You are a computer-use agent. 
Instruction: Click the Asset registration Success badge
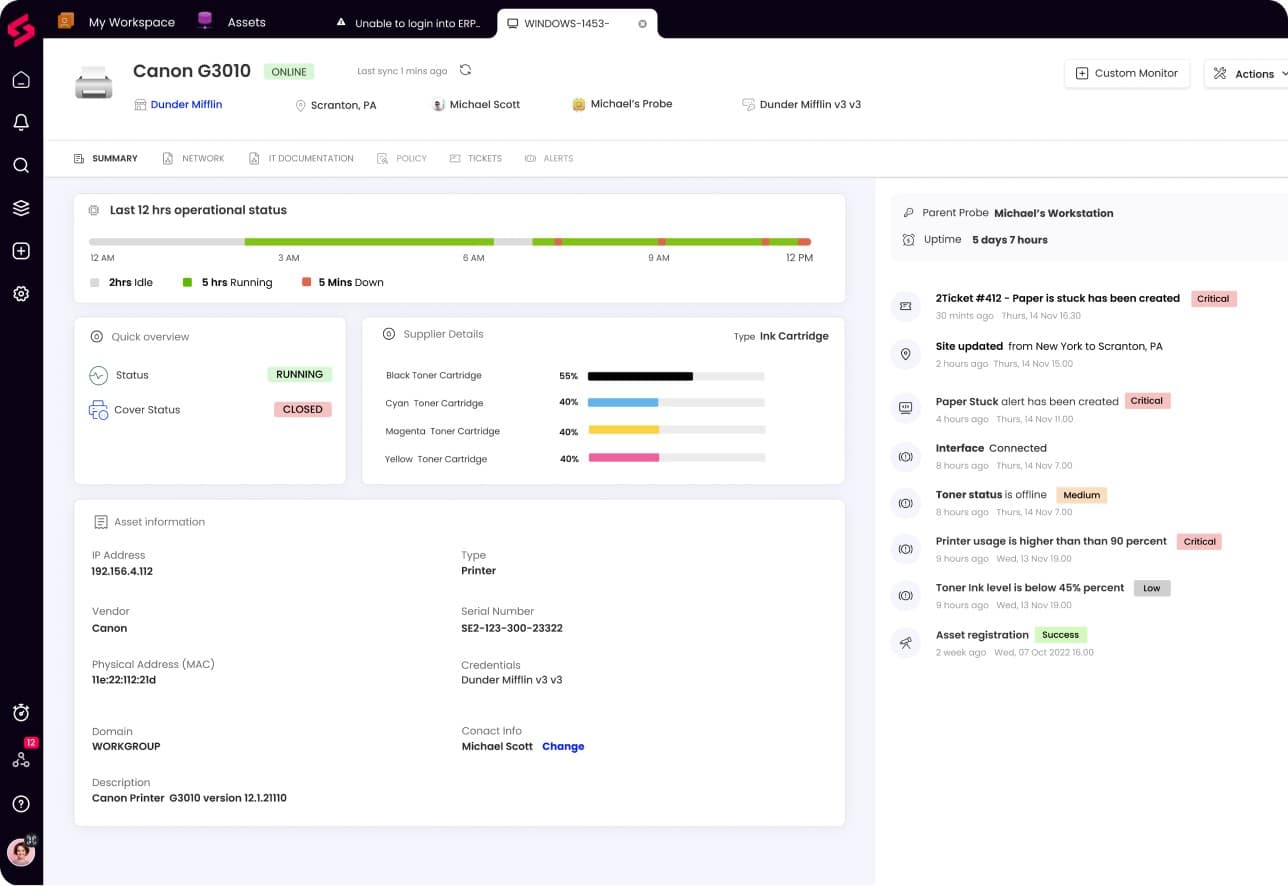pos(1060,635)
